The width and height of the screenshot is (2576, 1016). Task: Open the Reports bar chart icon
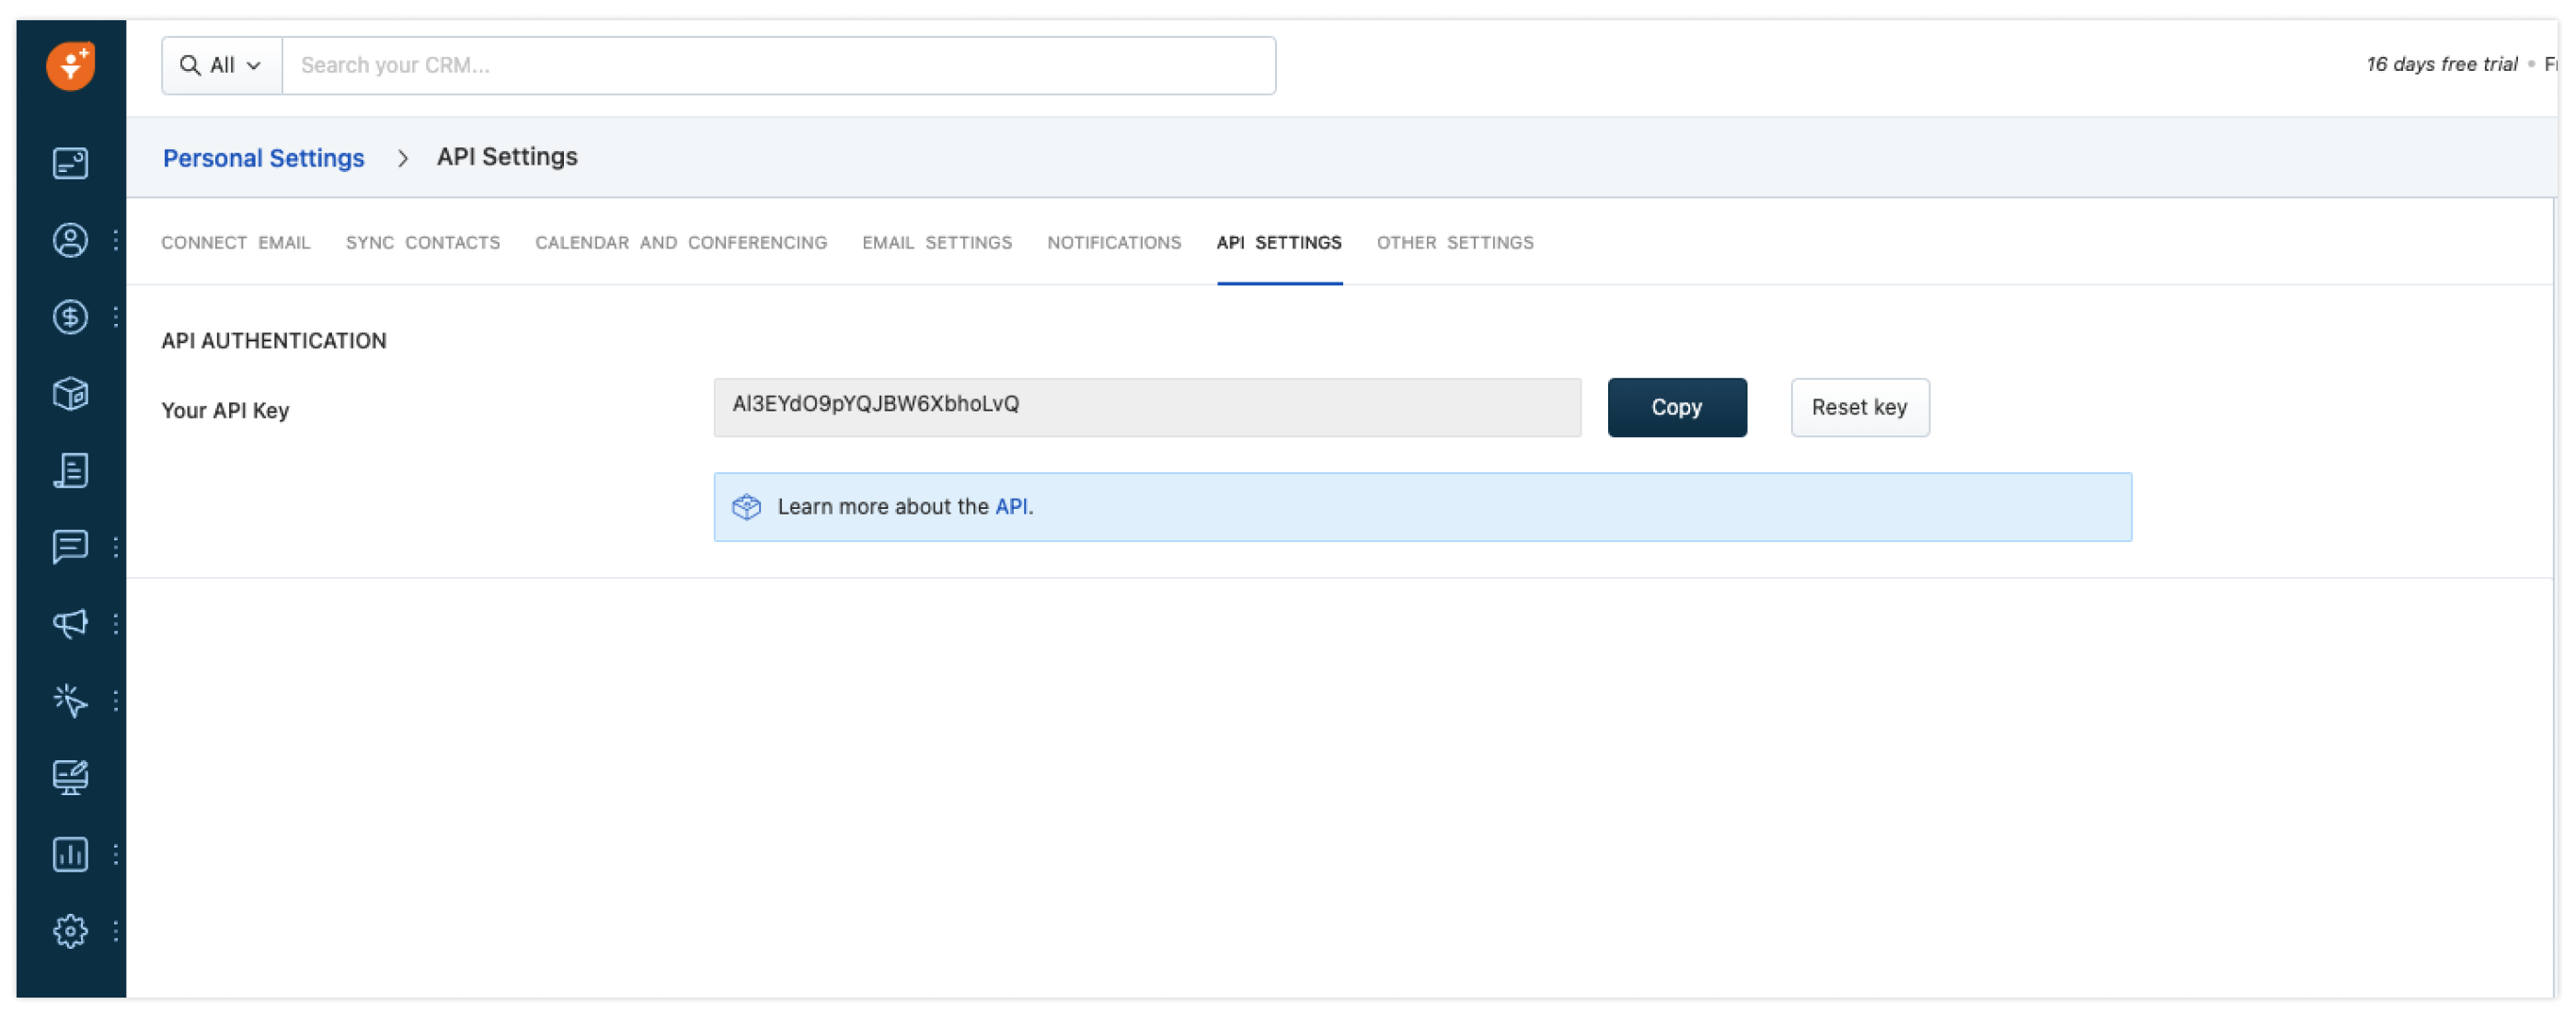point(70,854)
